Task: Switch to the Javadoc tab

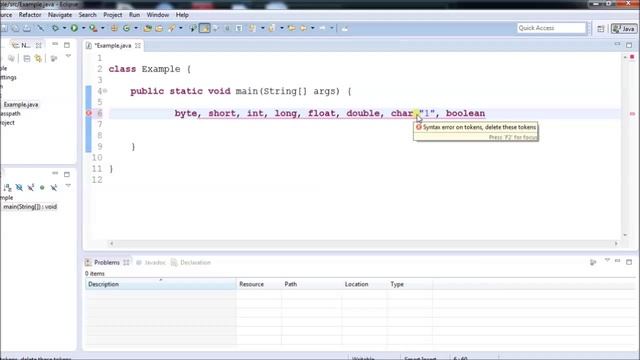Action: point(151,262)
